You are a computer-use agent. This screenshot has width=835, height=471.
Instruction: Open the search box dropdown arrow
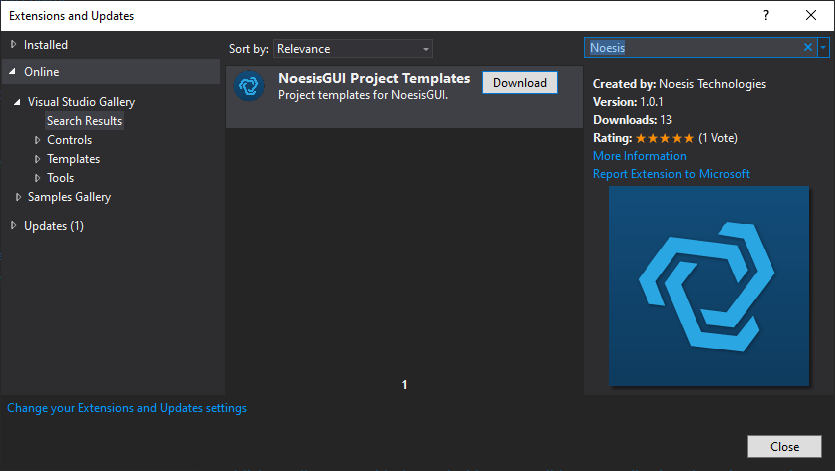pyautogui.click(x=823, y=48)
